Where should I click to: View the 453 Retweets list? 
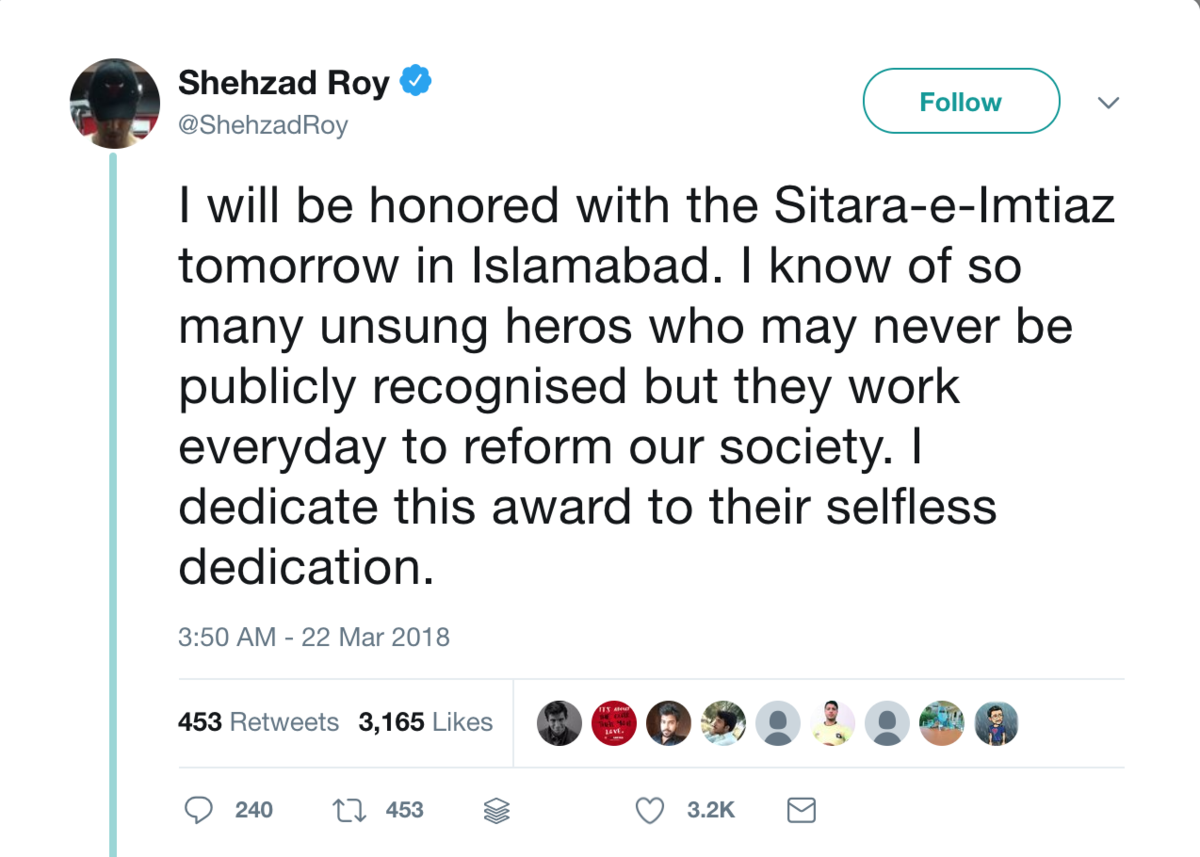pyautogui.click(x=258, y=722)
